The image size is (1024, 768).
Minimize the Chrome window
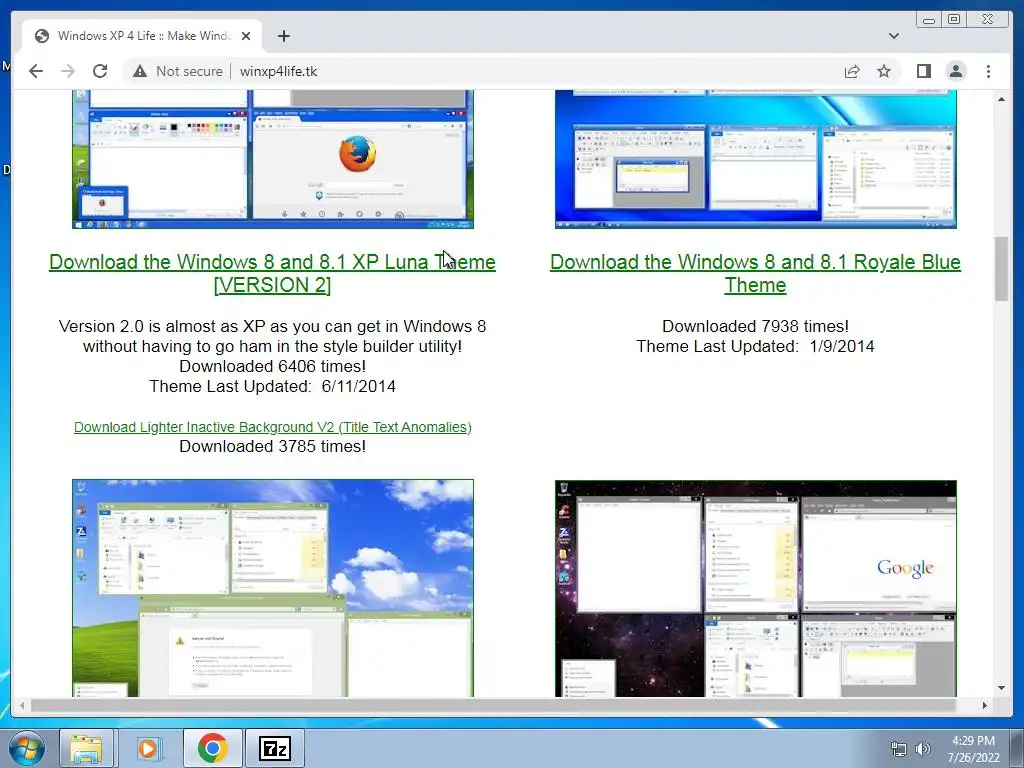pyautogui.click(x=929, y=20)
